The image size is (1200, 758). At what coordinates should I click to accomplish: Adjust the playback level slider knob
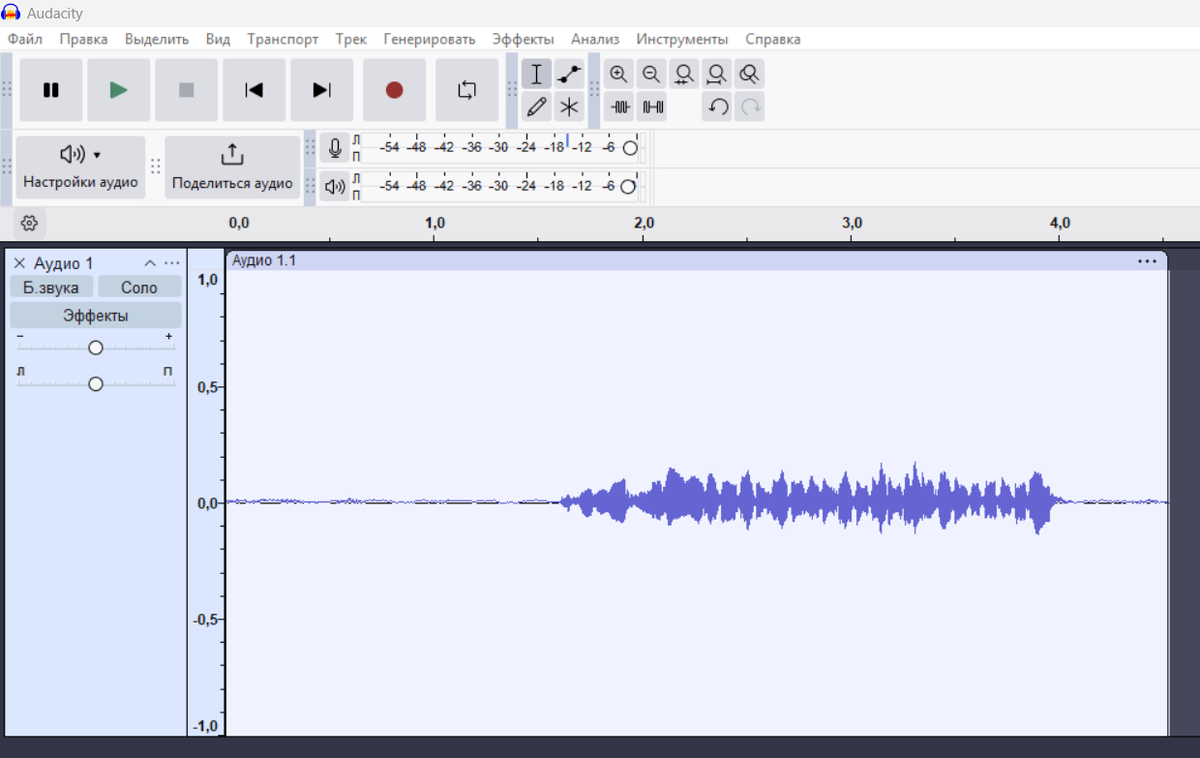pyautogui.click(x=628, y=187)
